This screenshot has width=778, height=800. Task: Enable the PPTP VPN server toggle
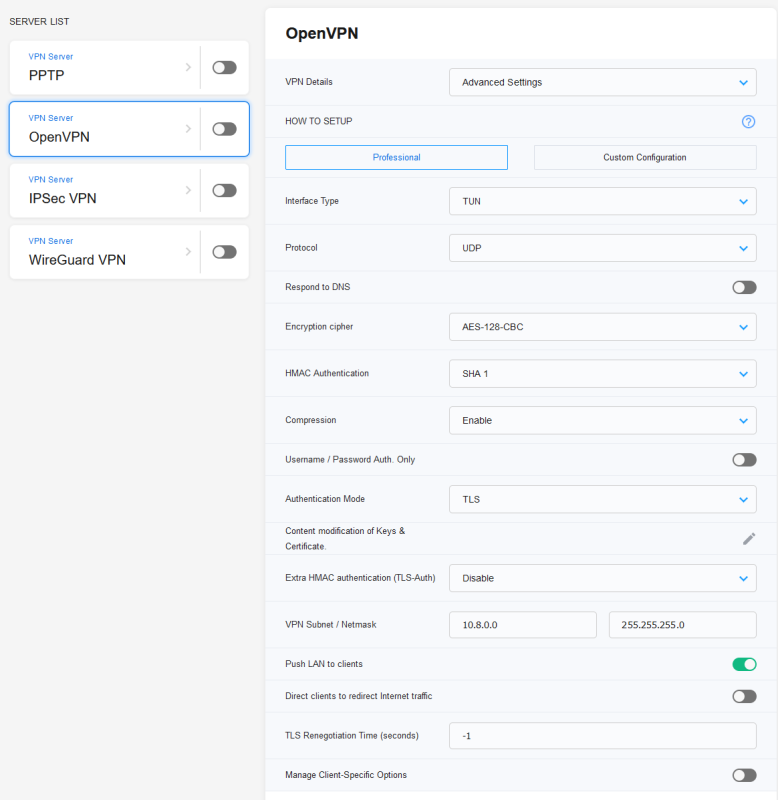224,67
